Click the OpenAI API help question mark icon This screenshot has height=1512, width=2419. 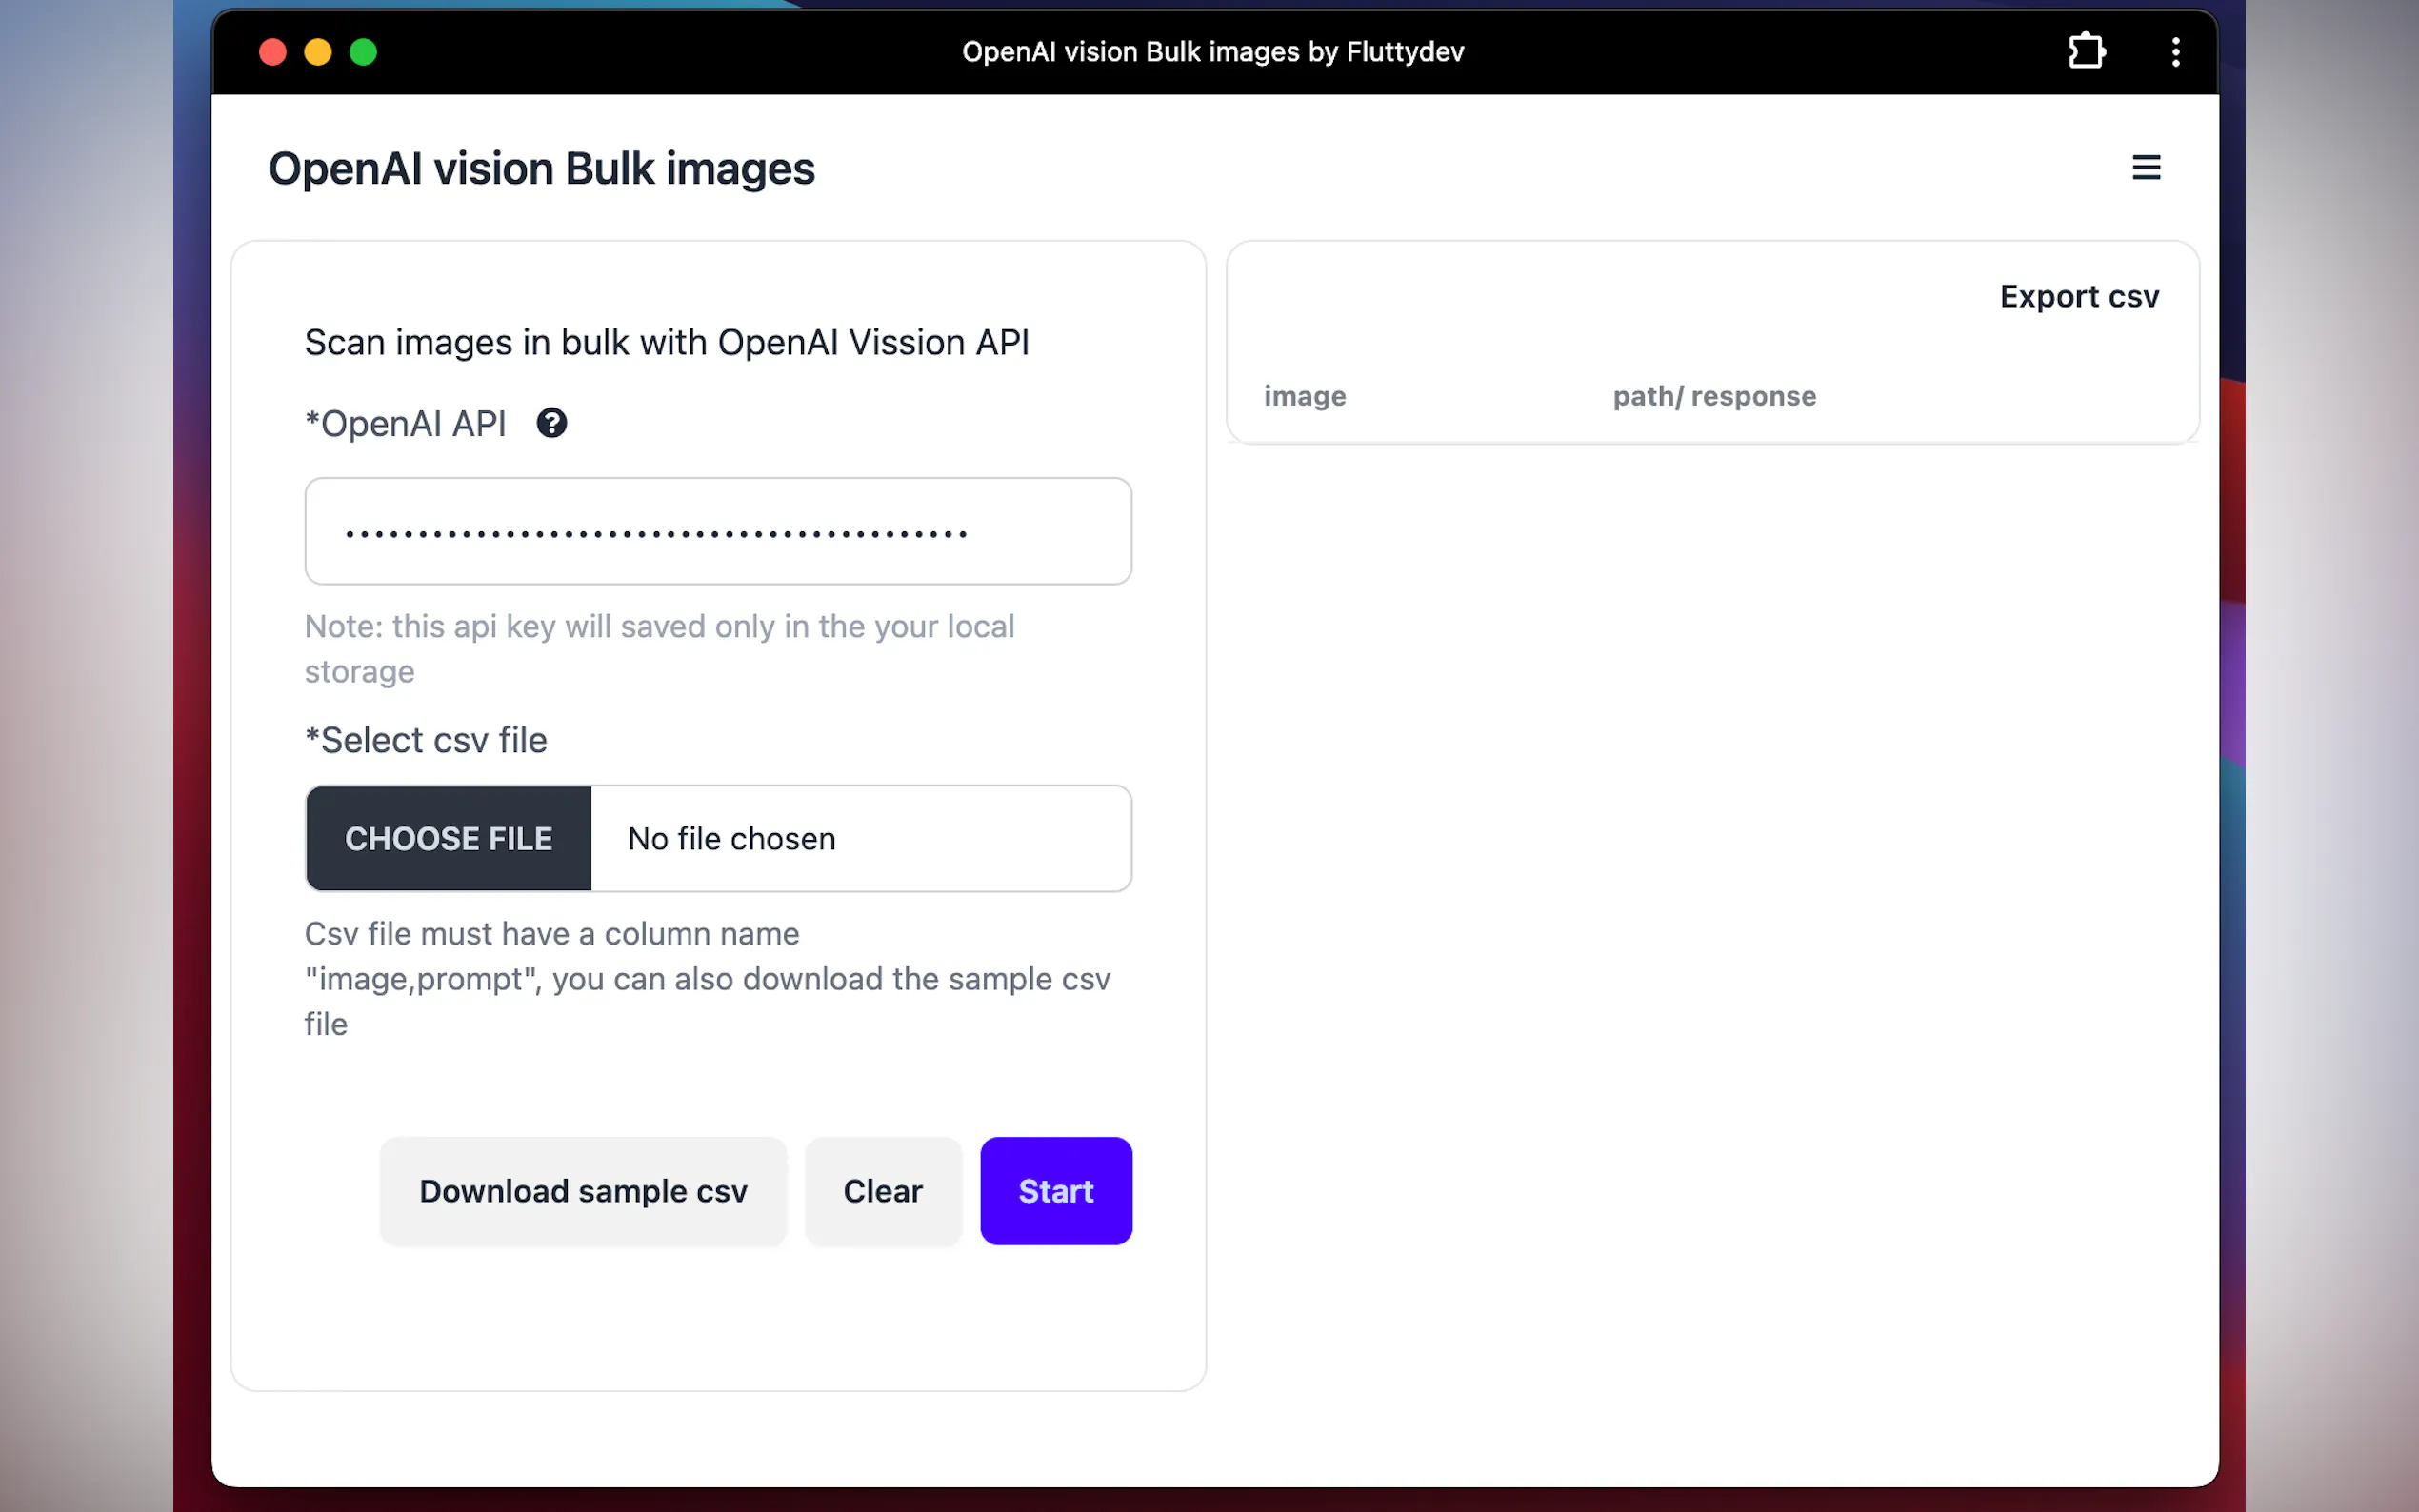click(x=551, y=423)
